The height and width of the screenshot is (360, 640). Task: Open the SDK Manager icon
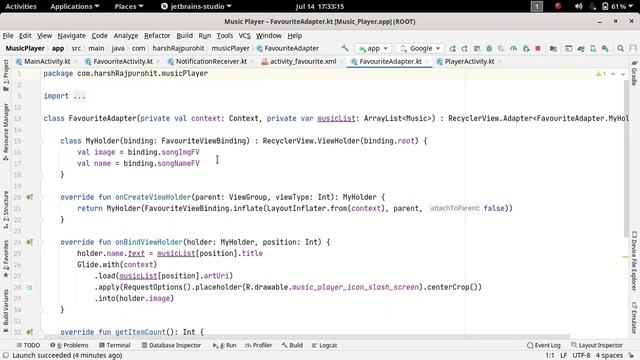click(605, 49)
